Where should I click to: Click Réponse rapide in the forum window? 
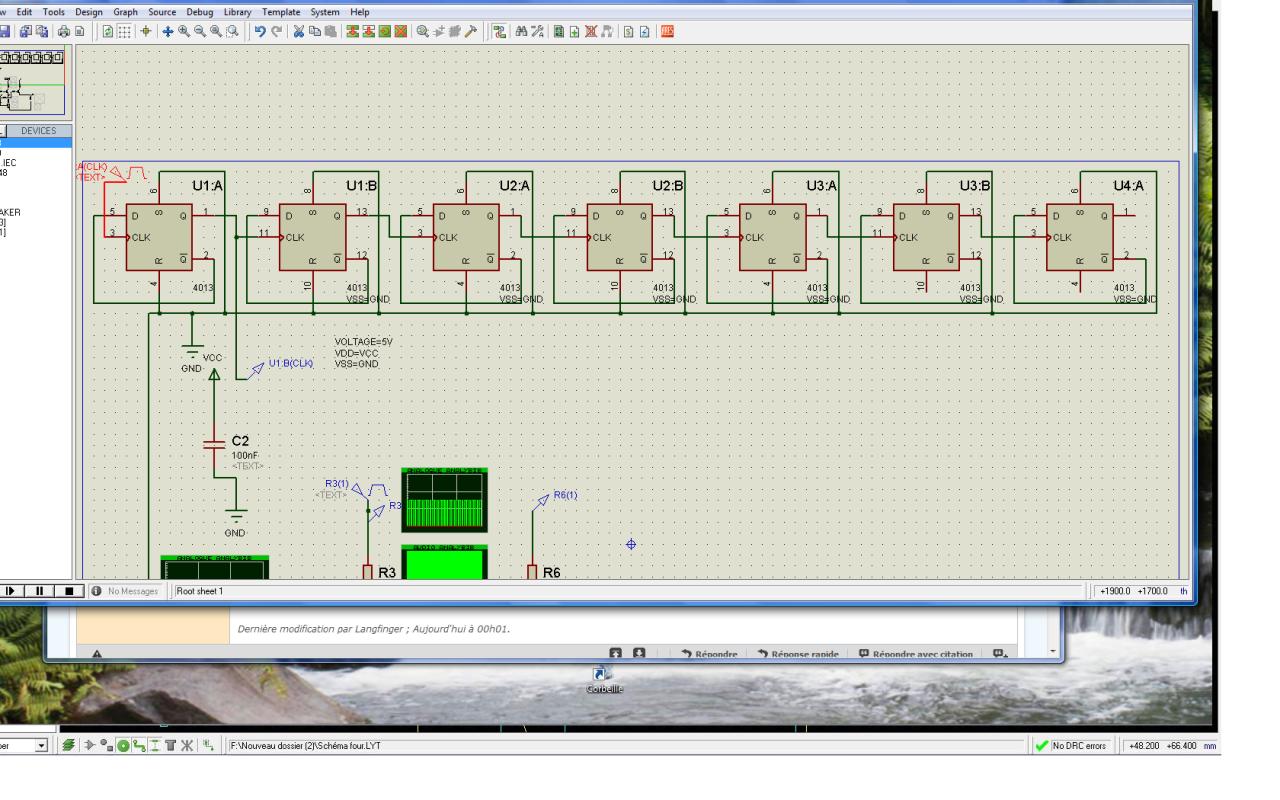(x=797, y=655)
